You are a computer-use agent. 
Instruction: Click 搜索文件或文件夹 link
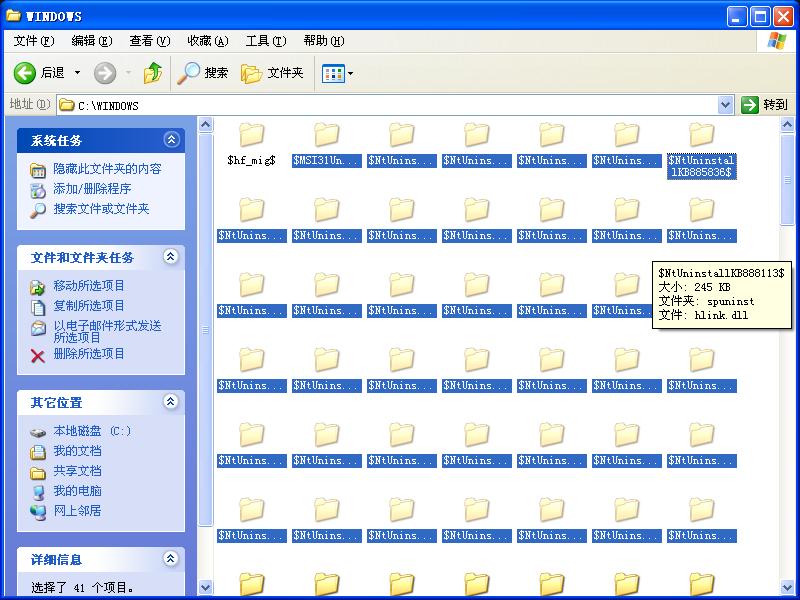[101, 209]
